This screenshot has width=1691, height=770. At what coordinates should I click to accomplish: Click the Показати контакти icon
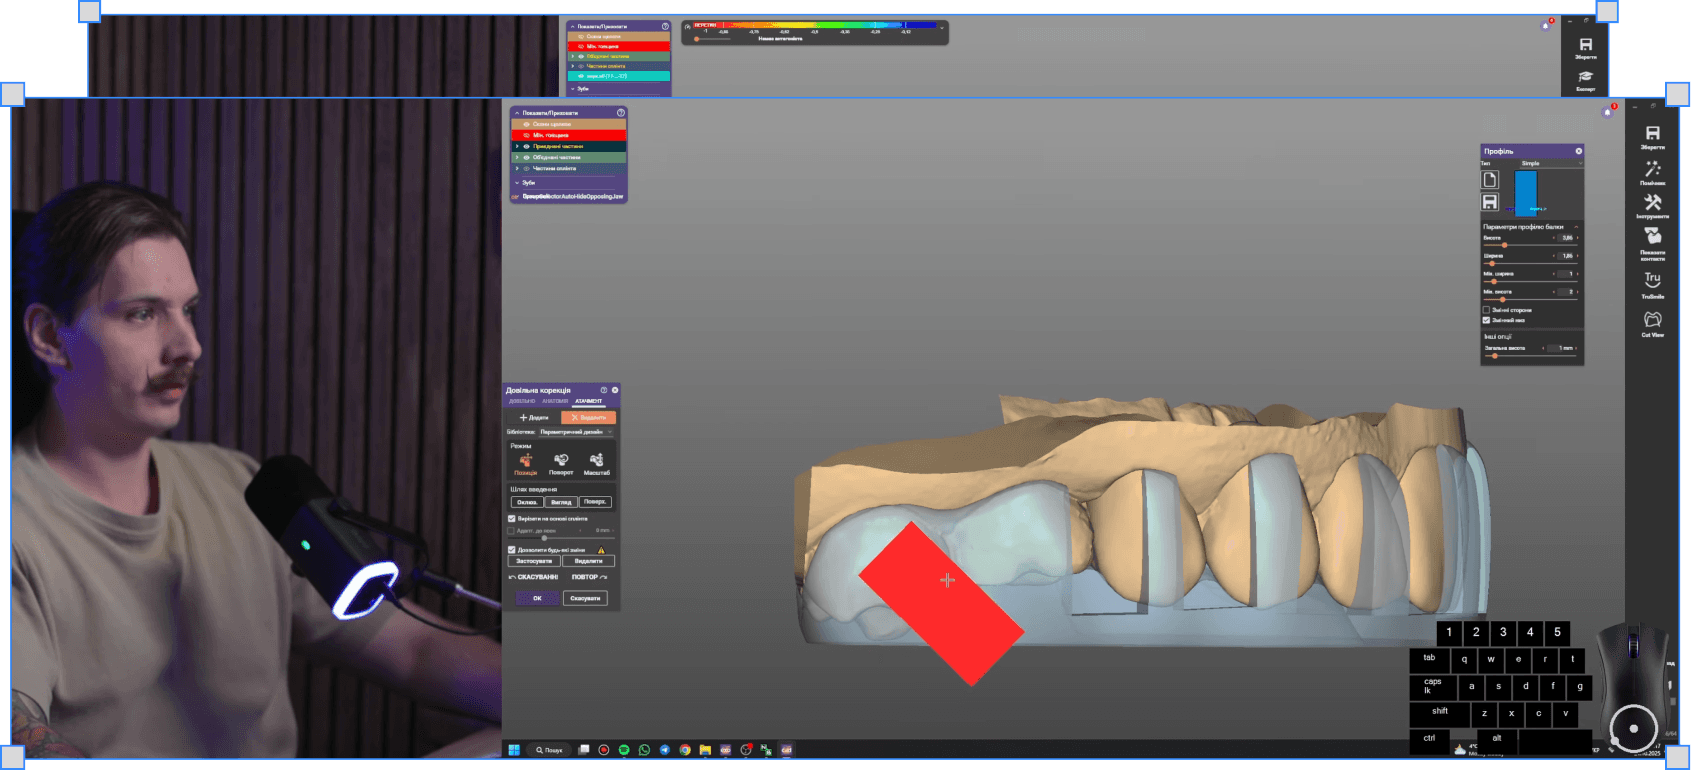click(1652, 236)
